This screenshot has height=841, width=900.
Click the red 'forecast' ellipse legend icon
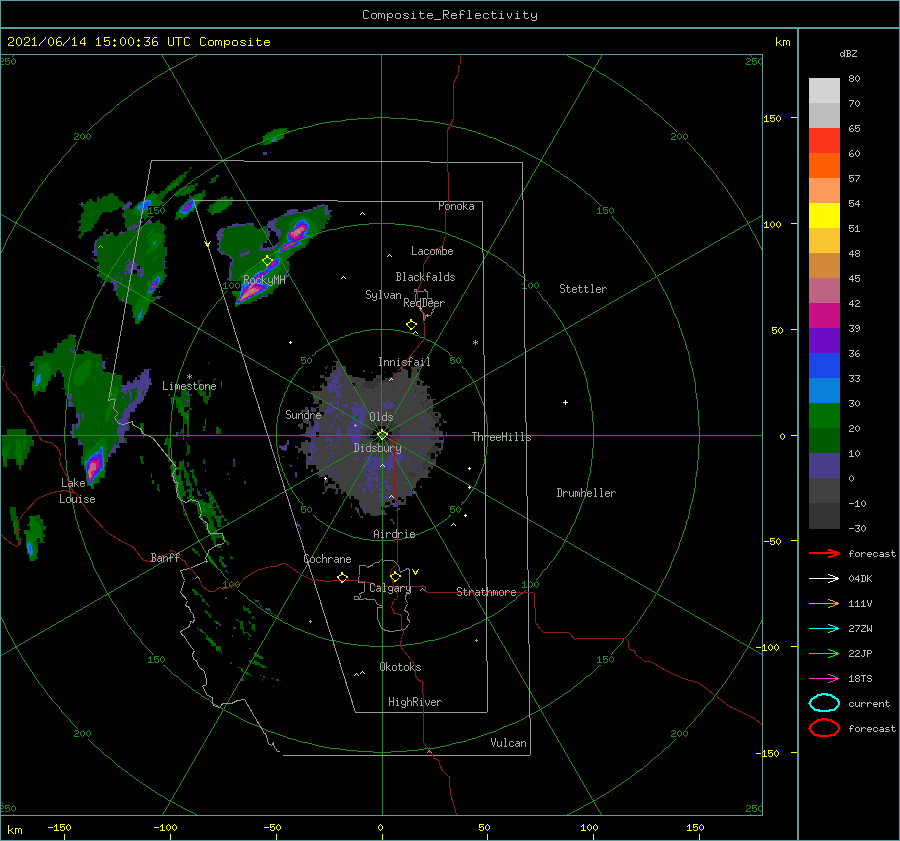(824, 728)
